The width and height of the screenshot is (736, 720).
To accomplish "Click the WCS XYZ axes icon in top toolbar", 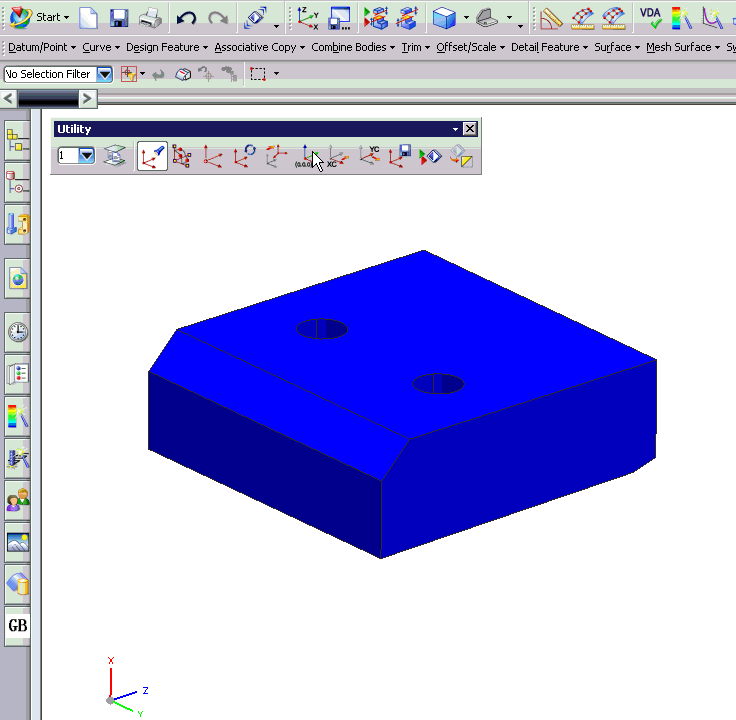I will 307,18.
